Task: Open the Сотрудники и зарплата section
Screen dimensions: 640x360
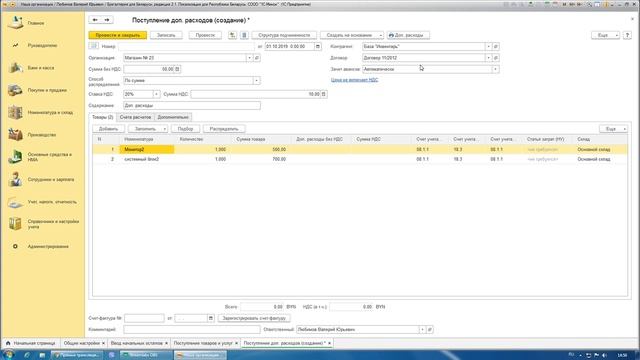Action: pyautogui.click(x=51, y=180)
